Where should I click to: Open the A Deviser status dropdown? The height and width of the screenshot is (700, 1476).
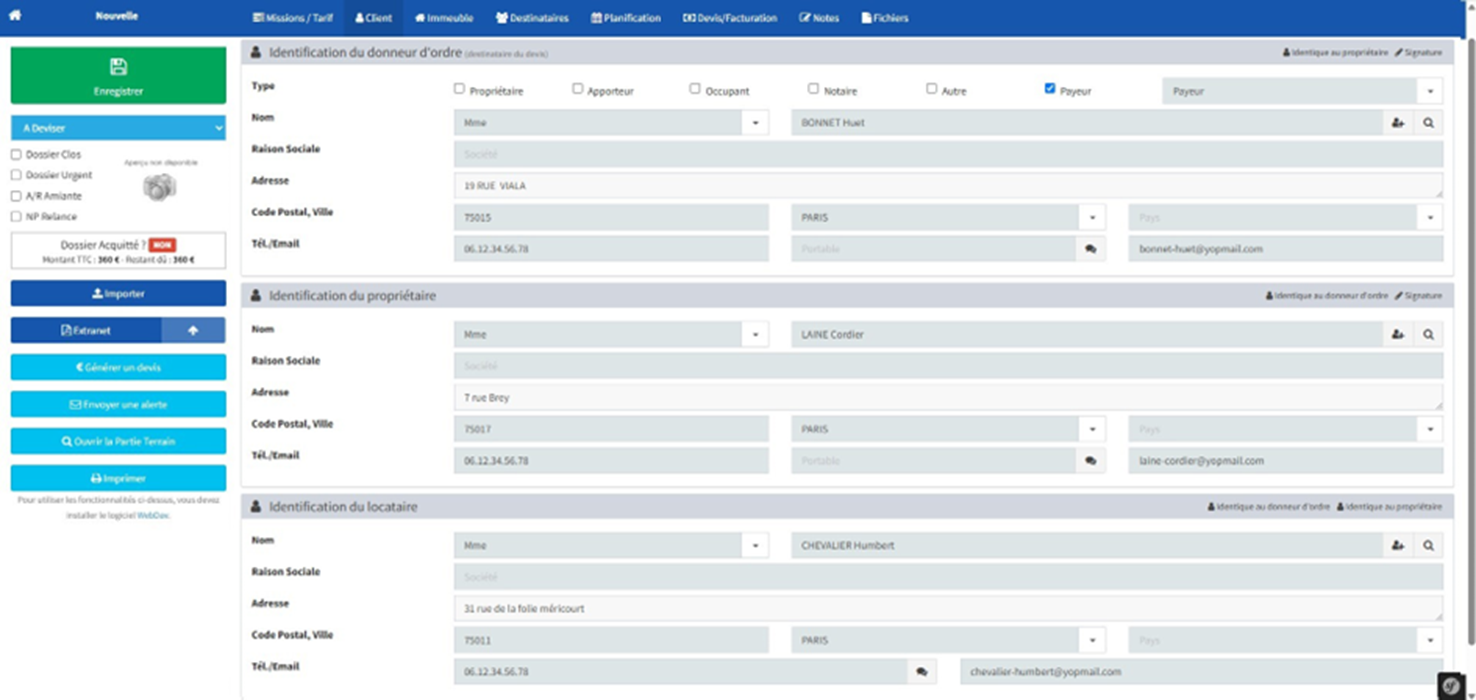click(118, 128)
